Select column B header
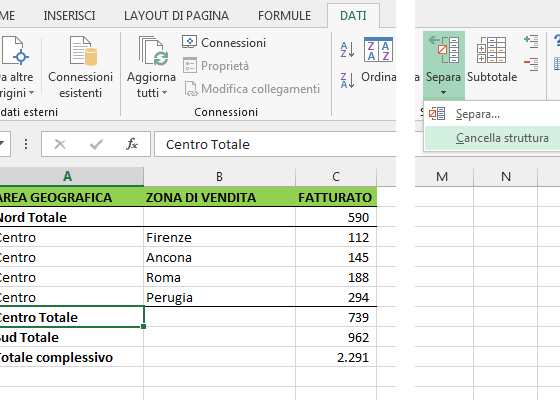This screenshot has width=560, height=400. (x=219, y=176)
